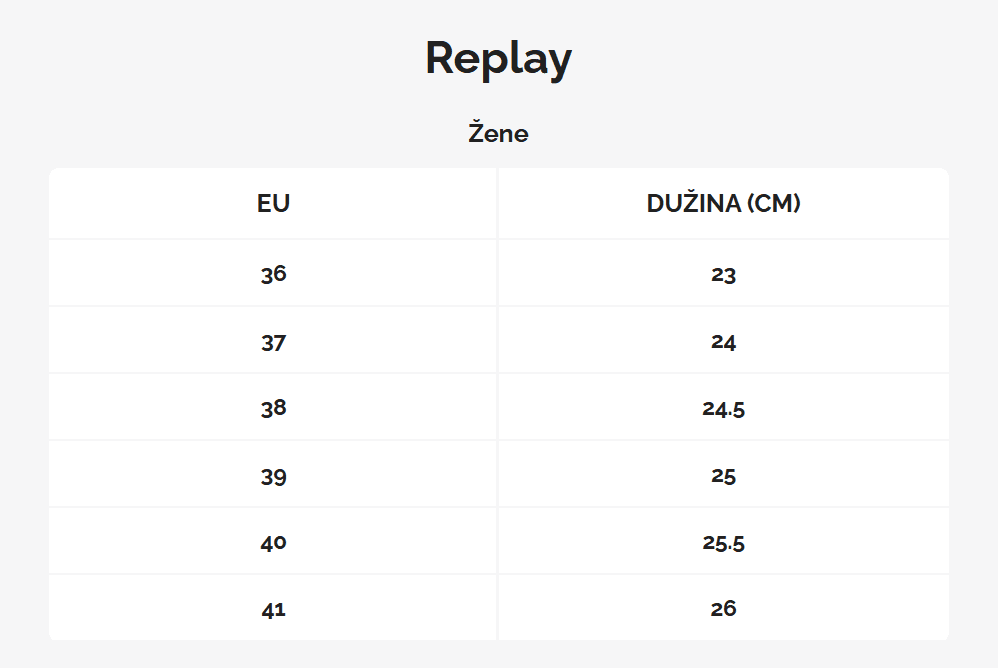Click the word DUŽINA in the header
The height and width of the screenshot is (668, 998).
coord(691,204)
